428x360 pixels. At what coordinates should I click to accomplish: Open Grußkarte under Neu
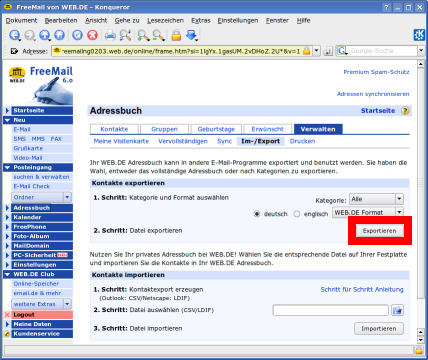28,148
